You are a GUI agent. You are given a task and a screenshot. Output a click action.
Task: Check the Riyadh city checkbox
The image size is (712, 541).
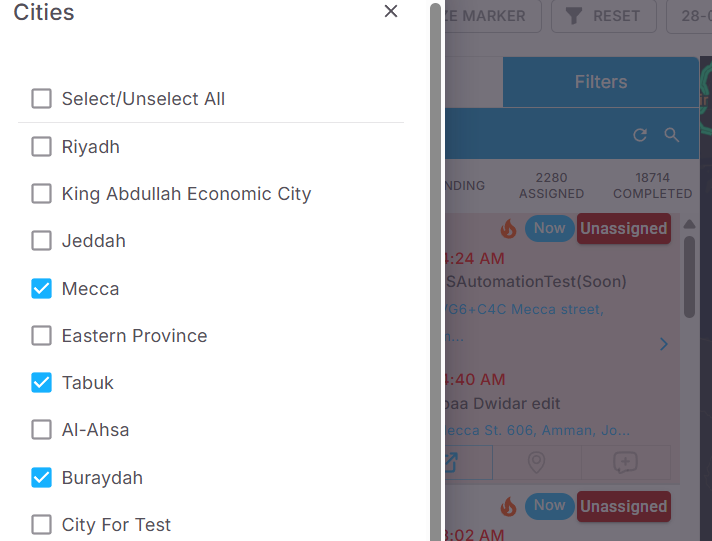tap(41, 147)
